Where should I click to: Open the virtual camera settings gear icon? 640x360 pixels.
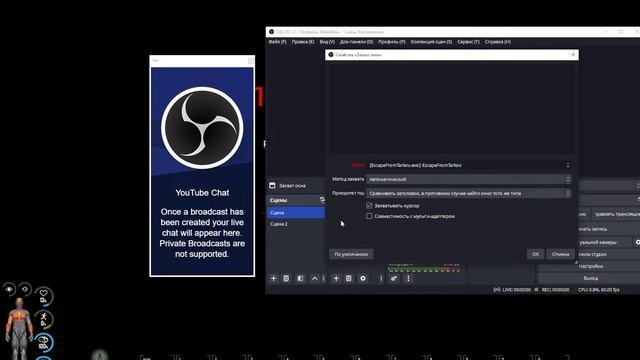637,242
